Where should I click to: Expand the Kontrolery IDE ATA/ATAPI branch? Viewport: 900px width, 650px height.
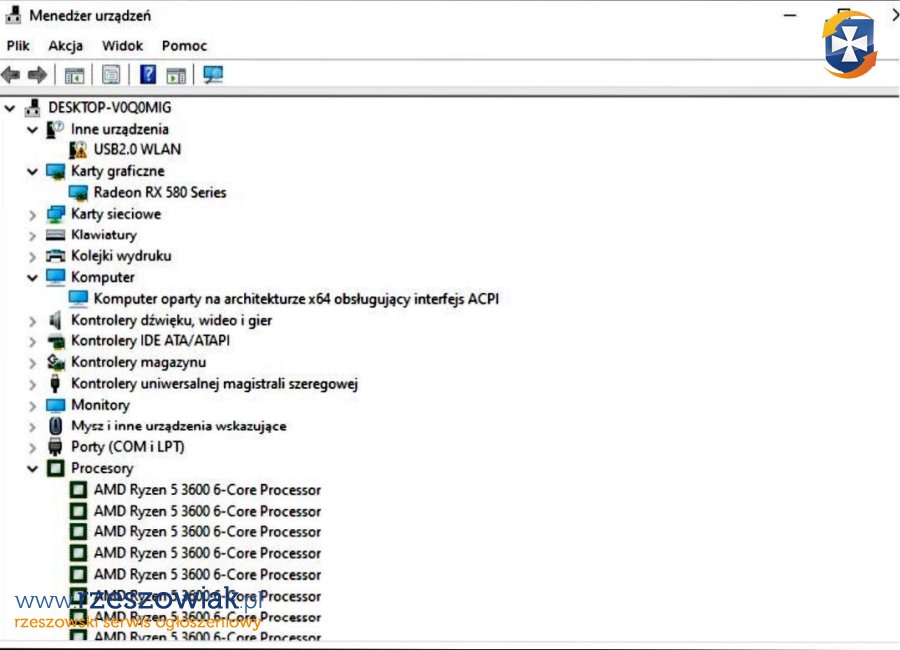tap(33, 342)
